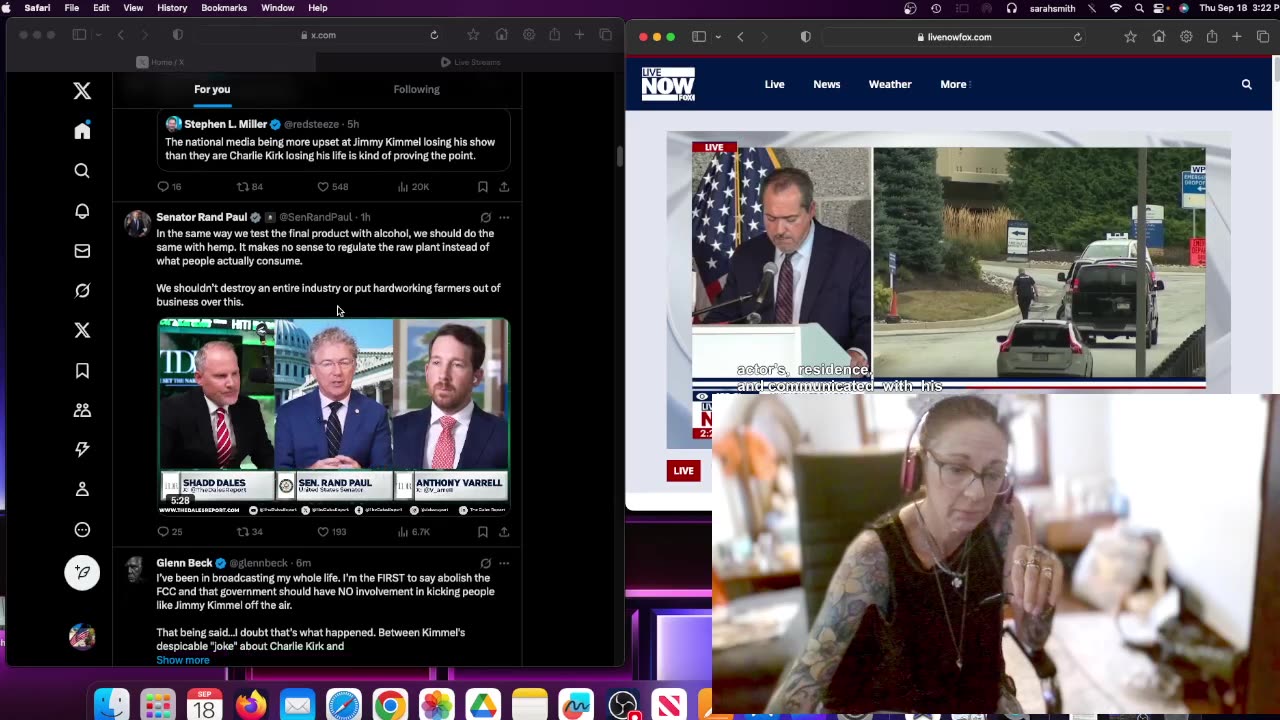Image resolution: width=1280 pixels, height=720 pixels.
Task: Switch to the Following tab
Action: (416, 89)
